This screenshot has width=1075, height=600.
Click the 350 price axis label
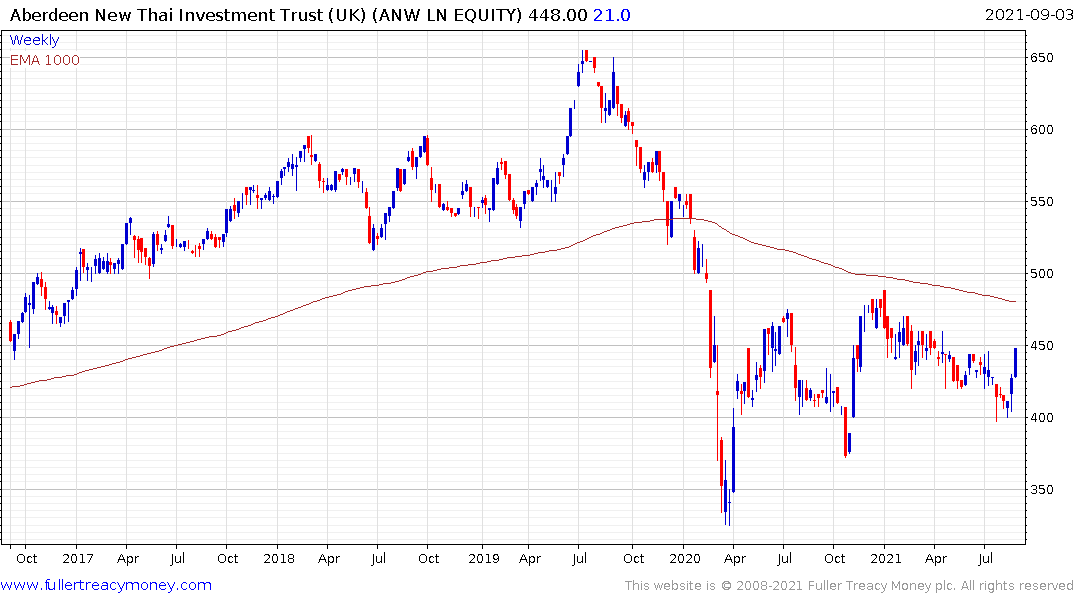pos(1042,490)
